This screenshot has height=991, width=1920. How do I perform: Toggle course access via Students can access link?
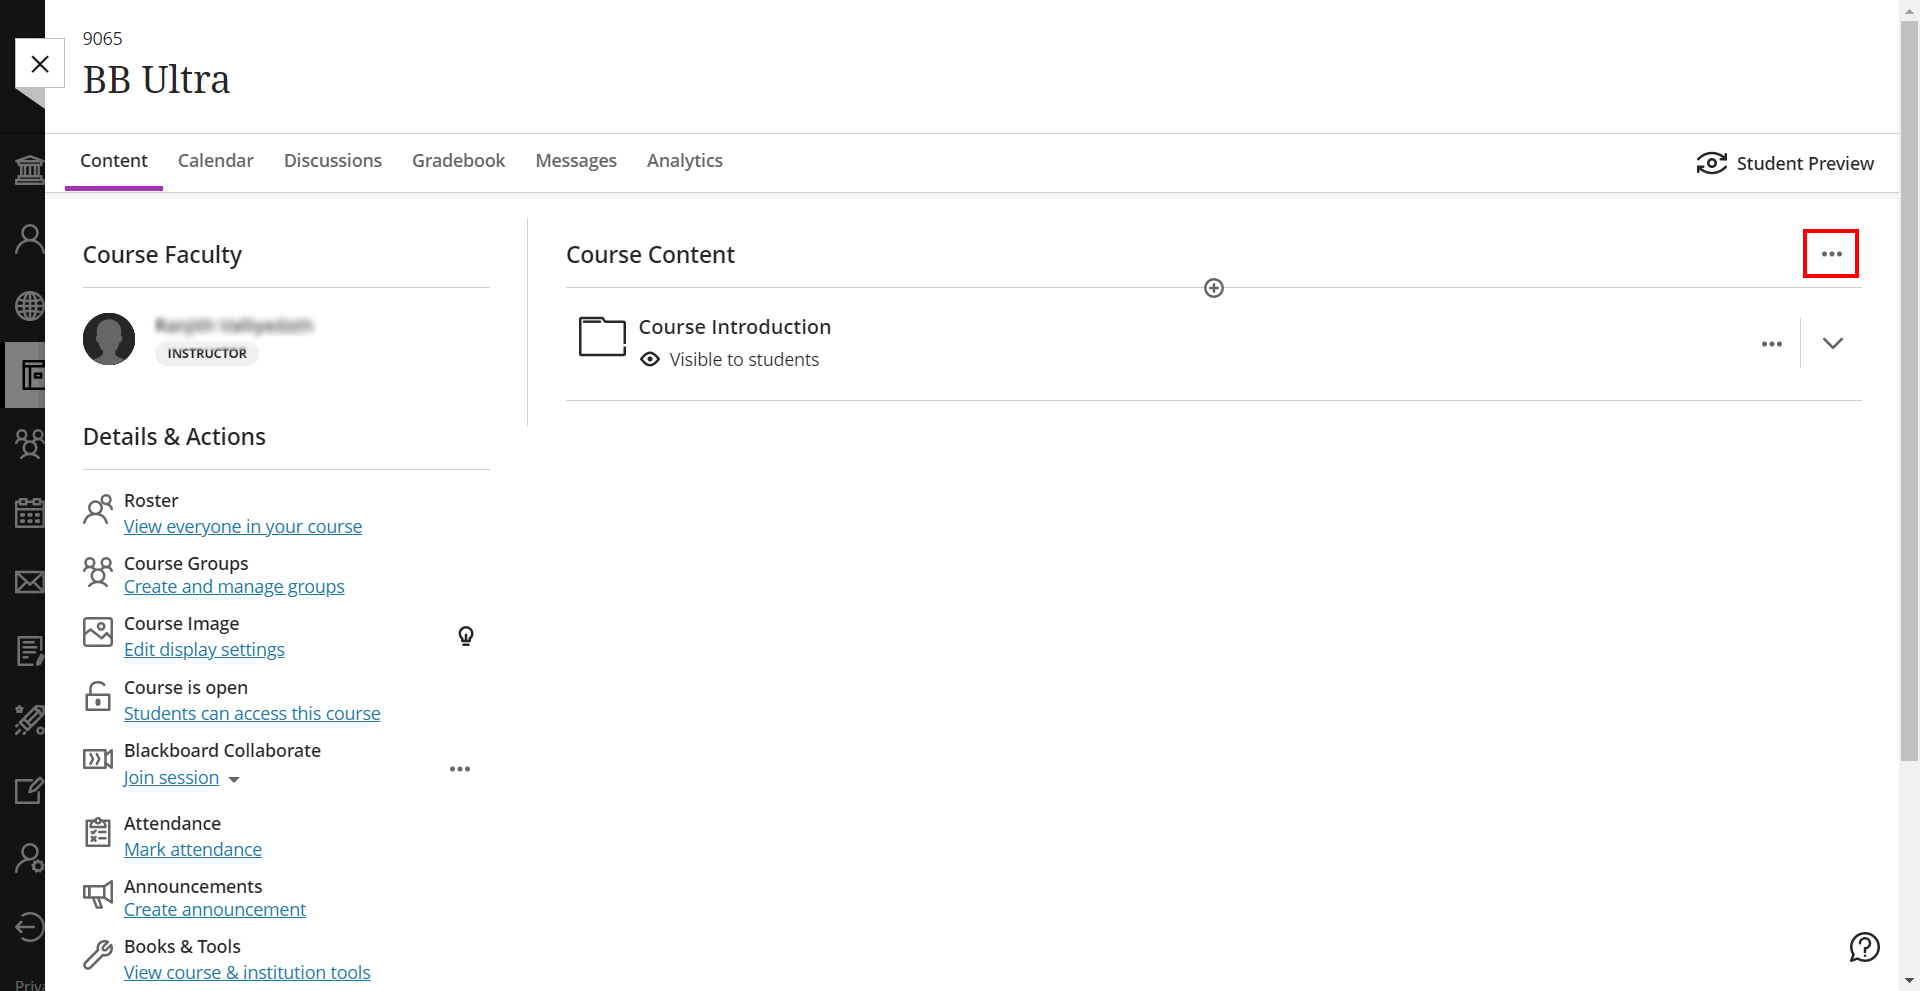pos(252,714)
